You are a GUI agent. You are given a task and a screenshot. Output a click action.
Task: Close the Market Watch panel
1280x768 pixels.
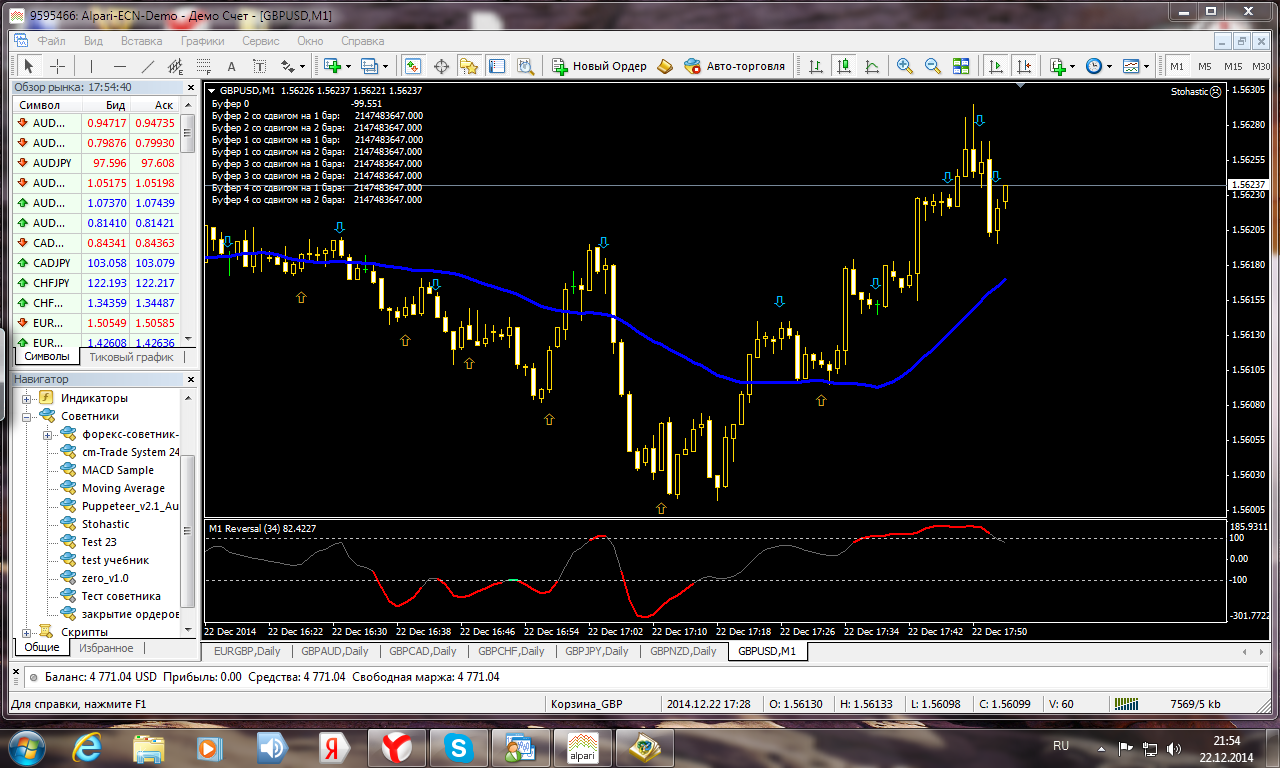[x=192, y=88]
